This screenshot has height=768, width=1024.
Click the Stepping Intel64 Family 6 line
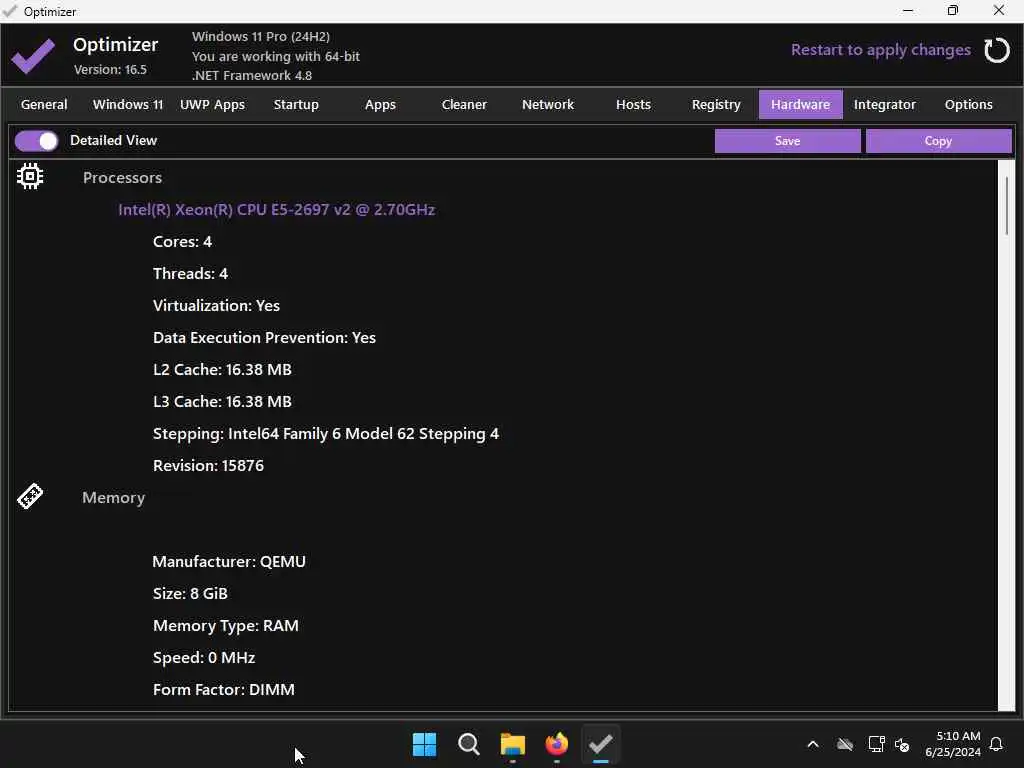[326, 434]
